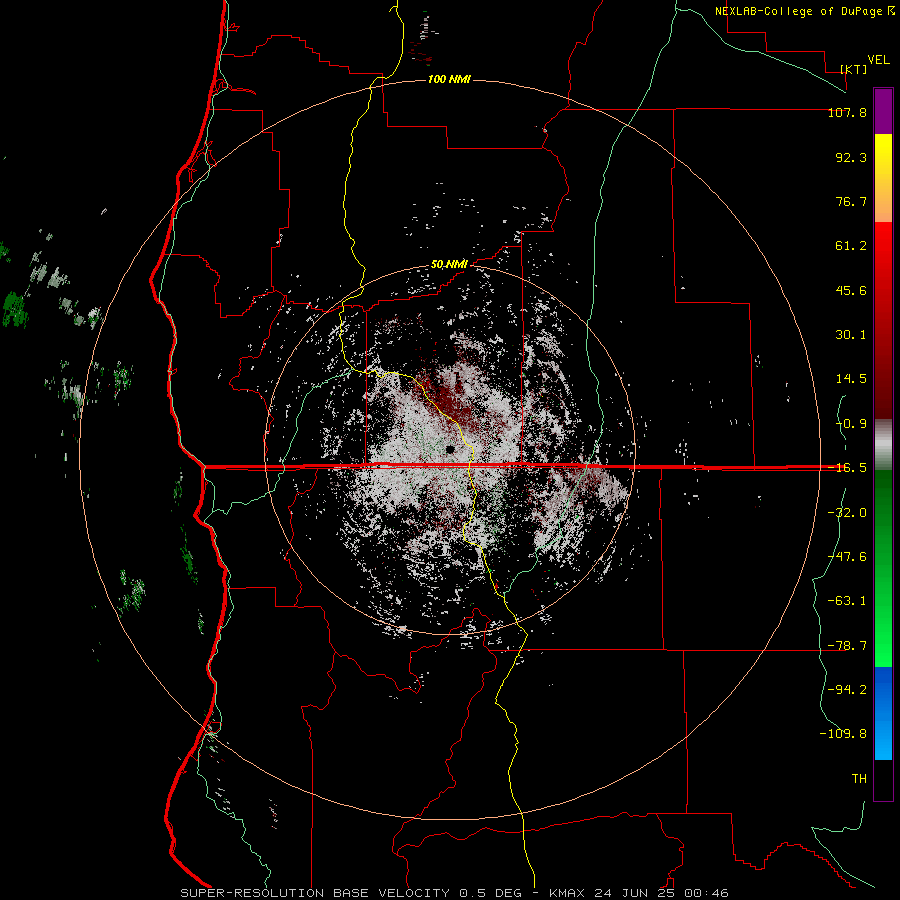Click the 30.1 value on the velocity scale
Viewport: 900px width, 900px height.
coord(851,335)
